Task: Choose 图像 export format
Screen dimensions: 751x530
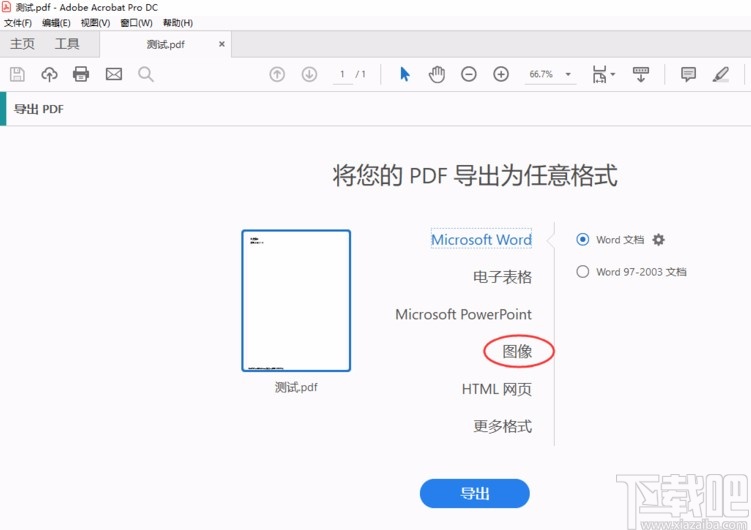Action: (x=517, y=351)
